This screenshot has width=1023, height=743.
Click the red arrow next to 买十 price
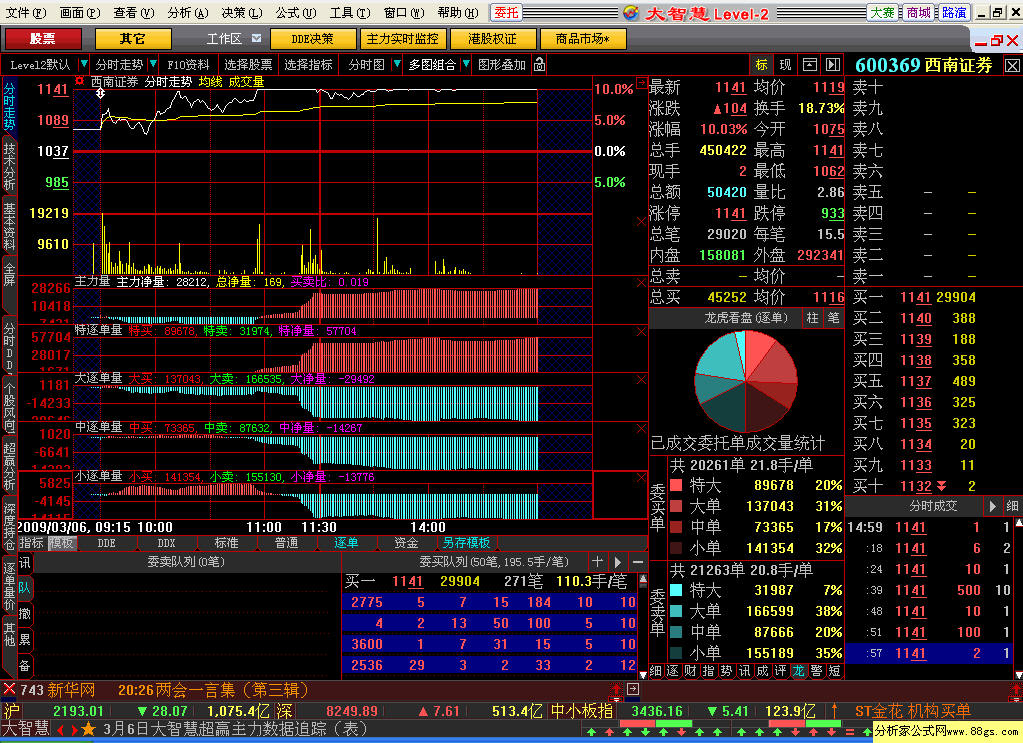941,486
